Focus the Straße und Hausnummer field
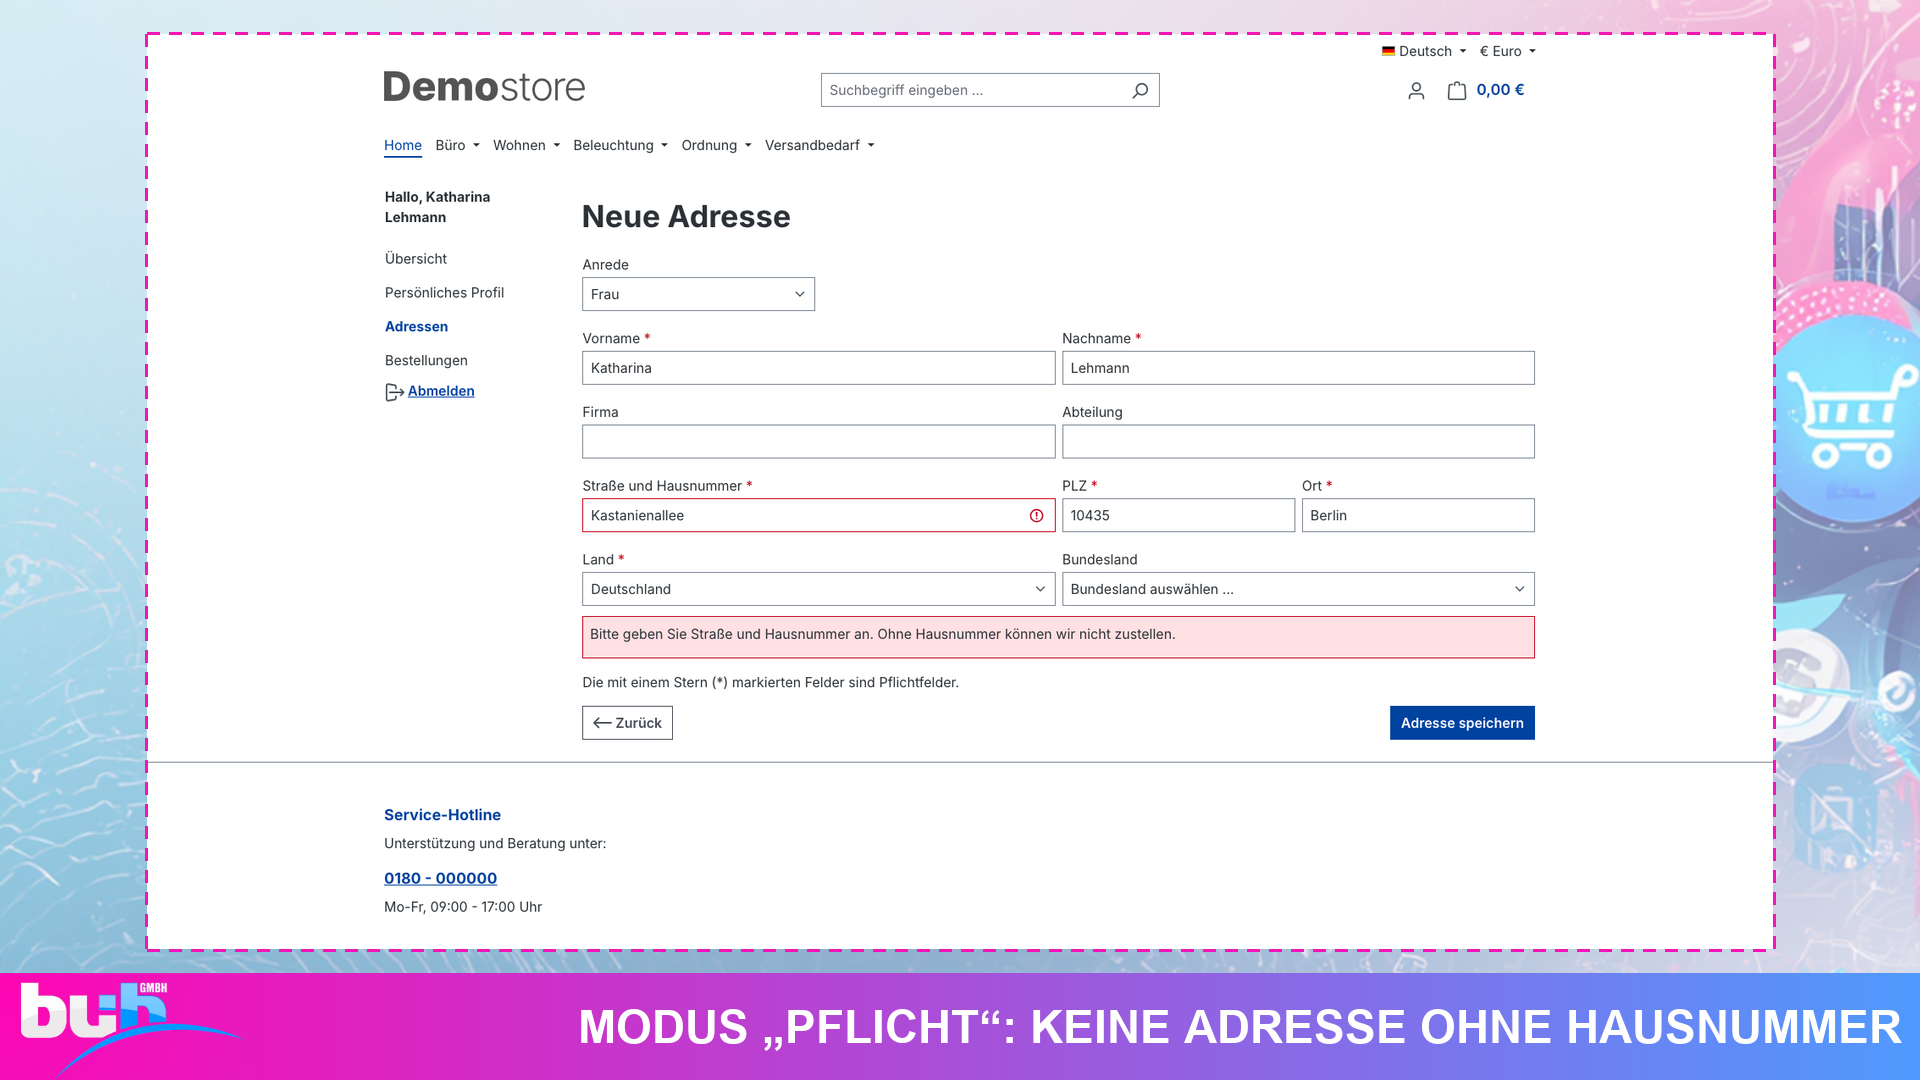 point(818,515)
